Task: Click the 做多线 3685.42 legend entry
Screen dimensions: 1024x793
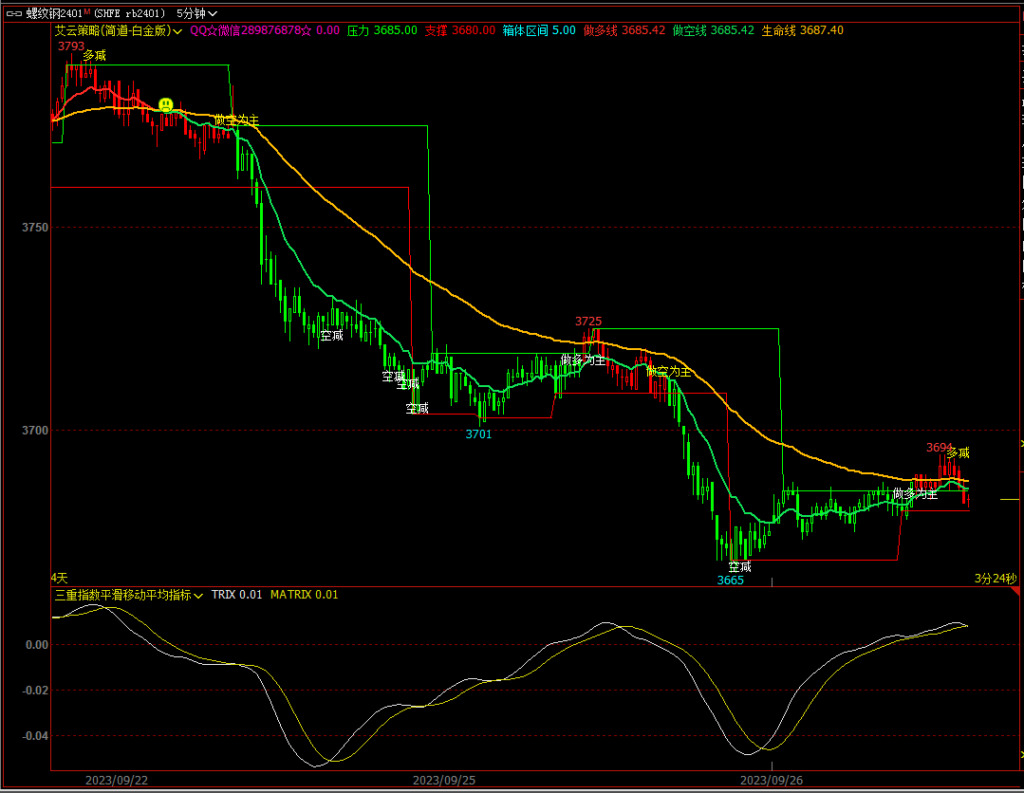Action: tap(623, 30)
